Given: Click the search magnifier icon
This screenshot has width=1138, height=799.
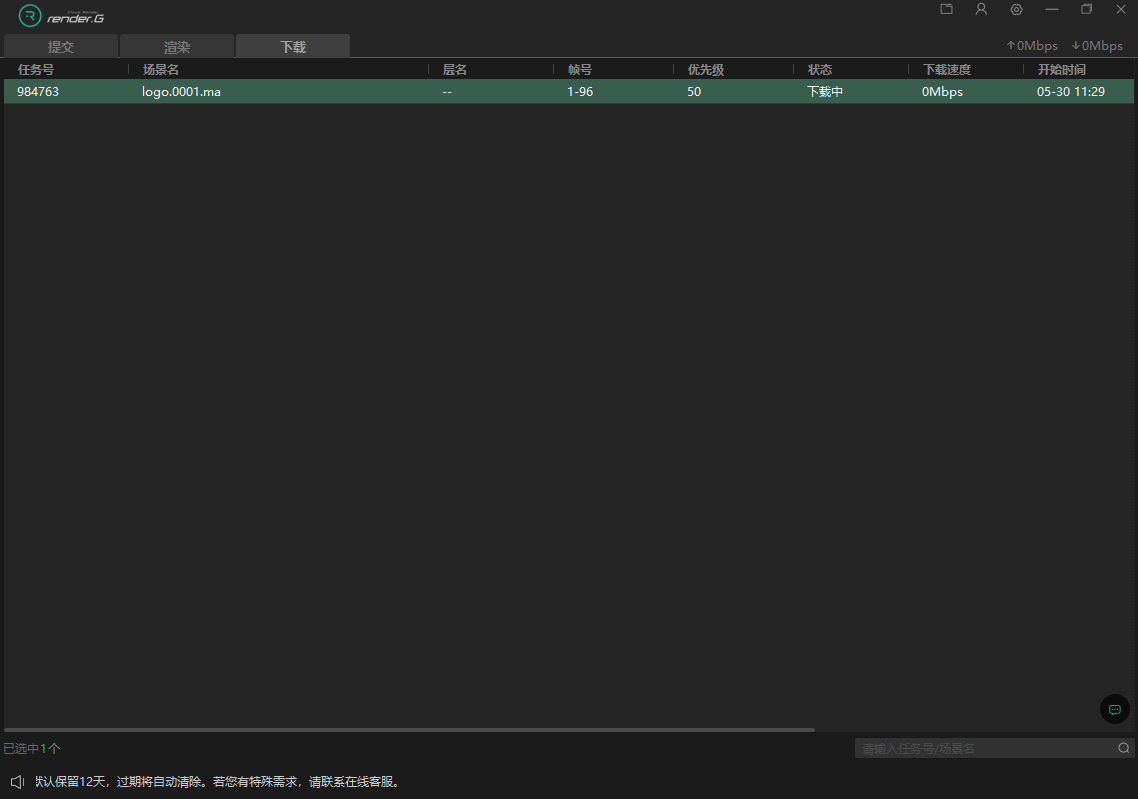Looking at the screenshot, I should pos(1124,748).
